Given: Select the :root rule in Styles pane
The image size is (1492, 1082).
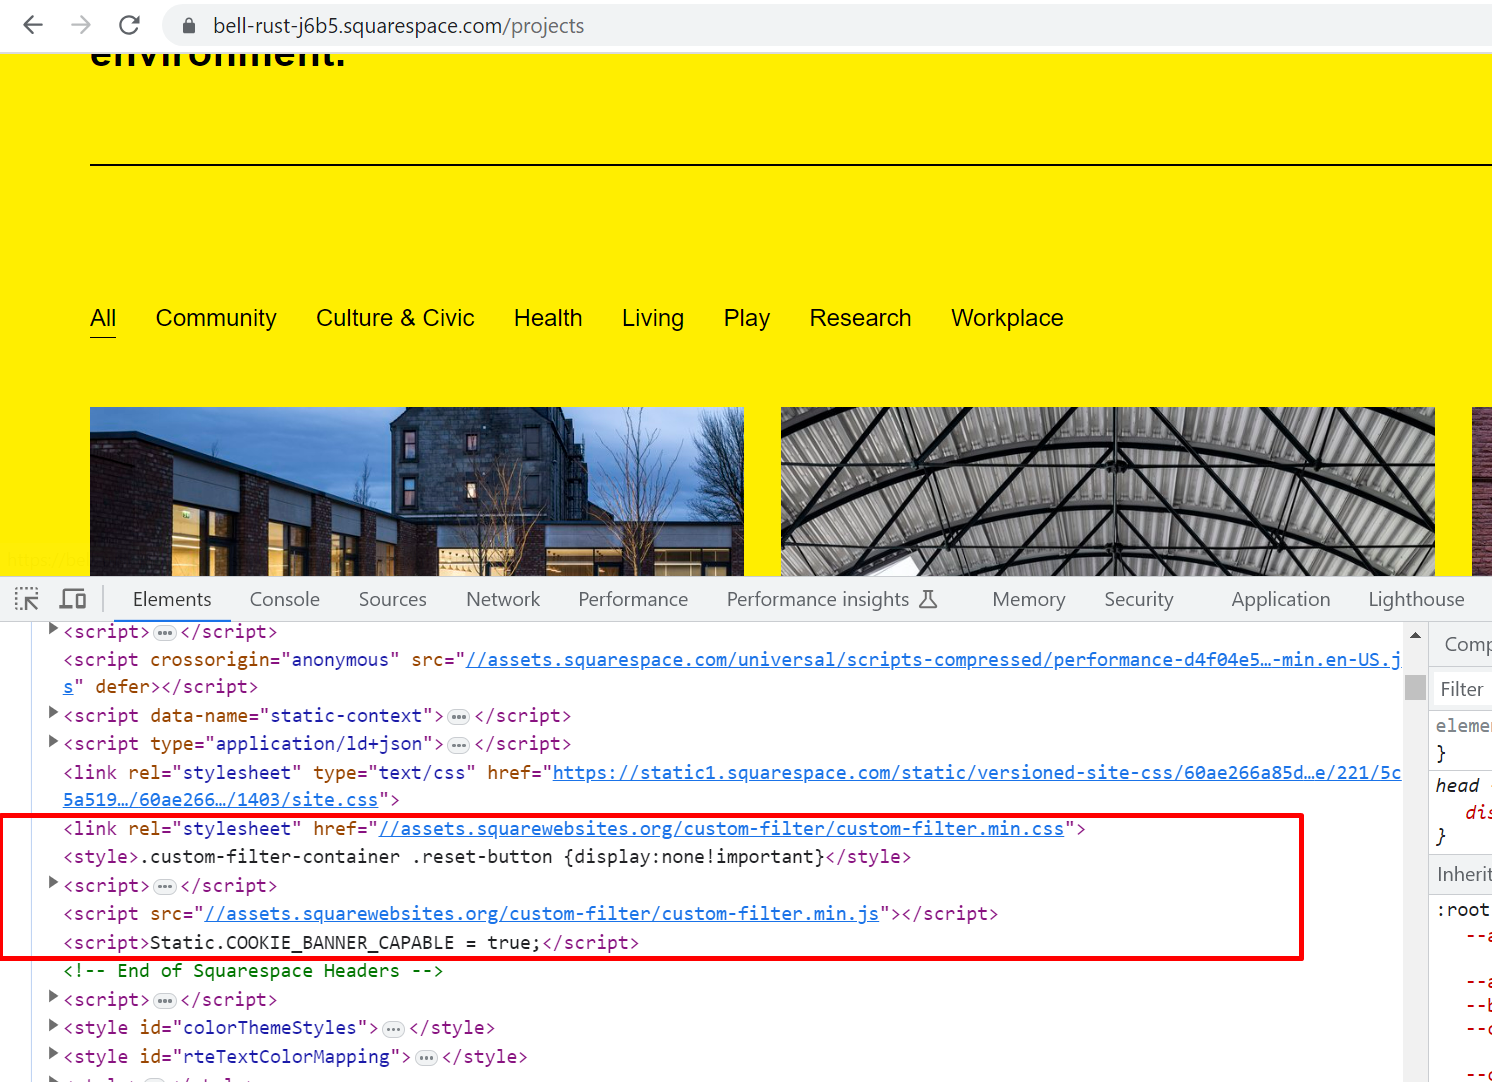Looking at the screenshot, I should tap(1463, 910).
